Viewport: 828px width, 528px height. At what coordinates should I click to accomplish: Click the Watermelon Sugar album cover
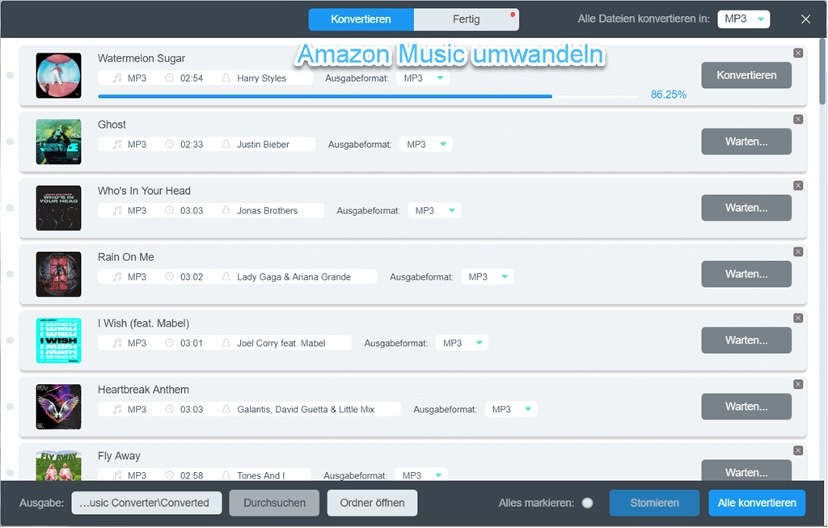pyautogui.click(x=59, y=76)
